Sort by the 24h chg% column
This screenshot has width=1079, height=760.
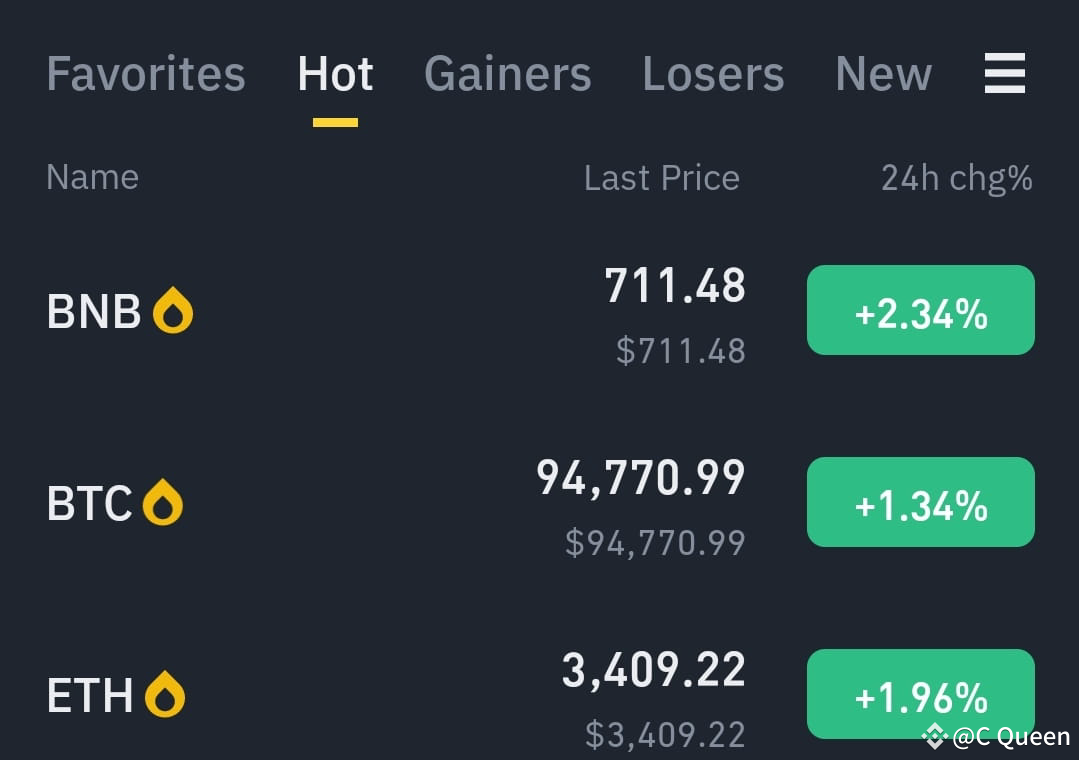click(955, 177)
